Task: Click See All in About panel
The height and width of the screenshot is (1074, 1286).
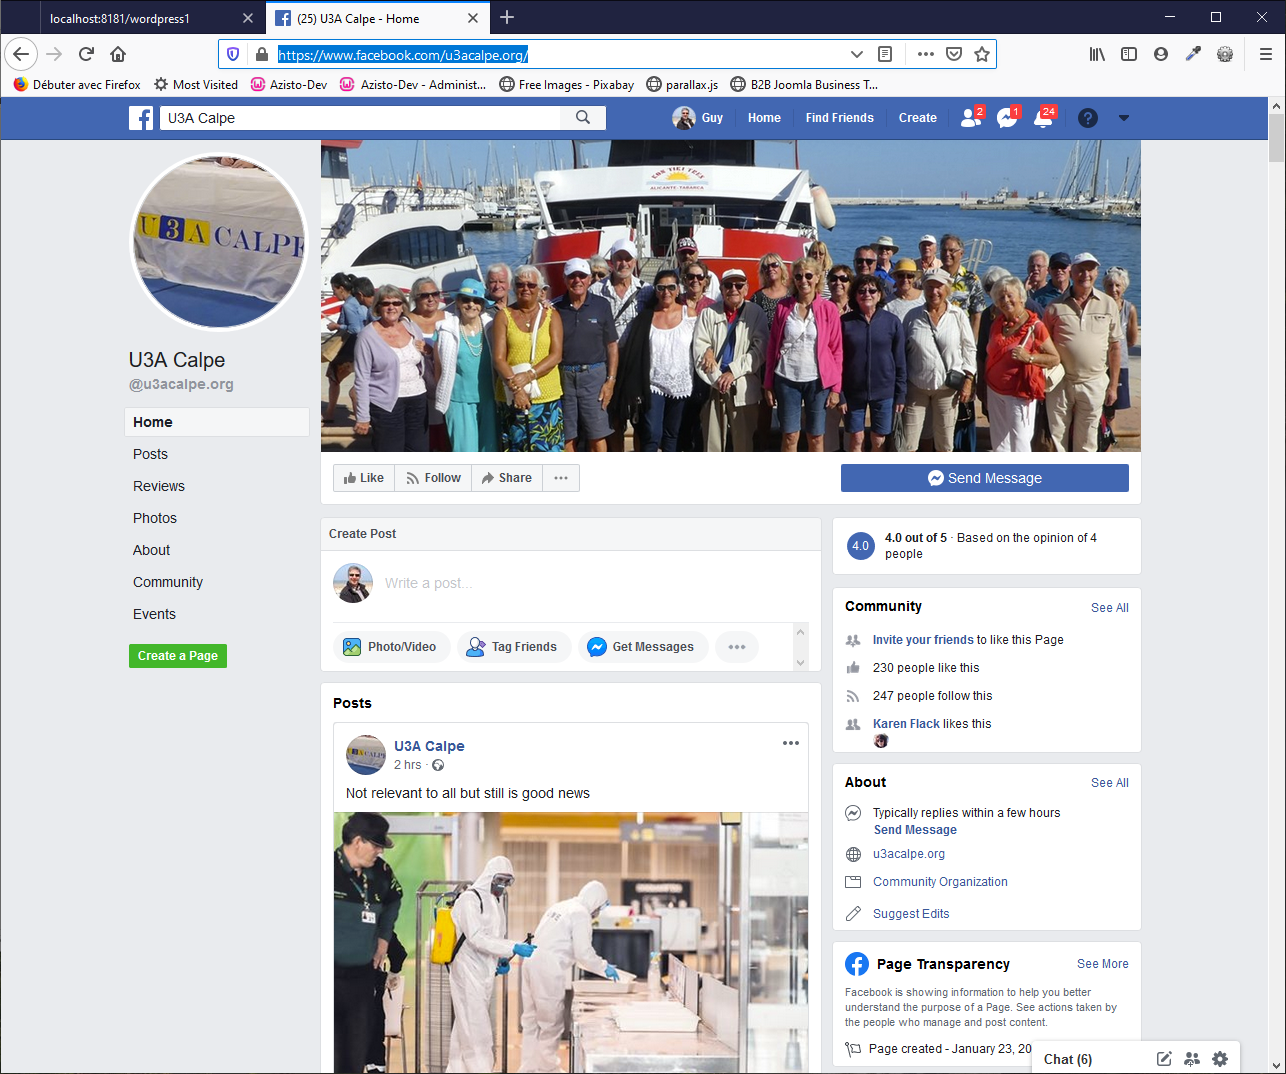Action: (1110, 783)
